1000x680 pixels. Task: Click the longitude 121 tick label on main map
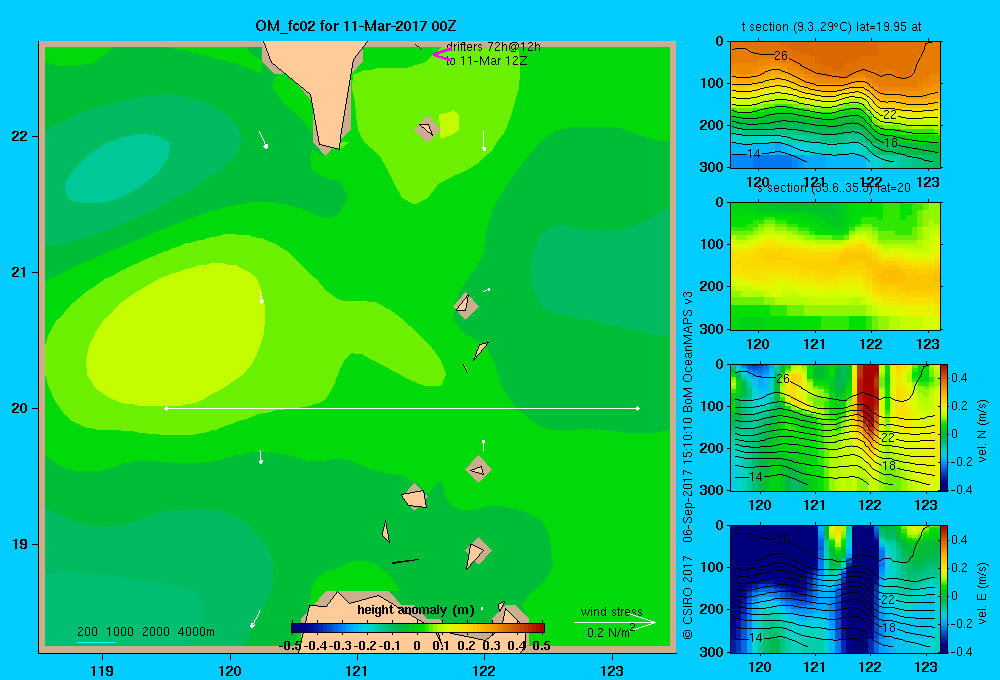[x=357, y=670]
